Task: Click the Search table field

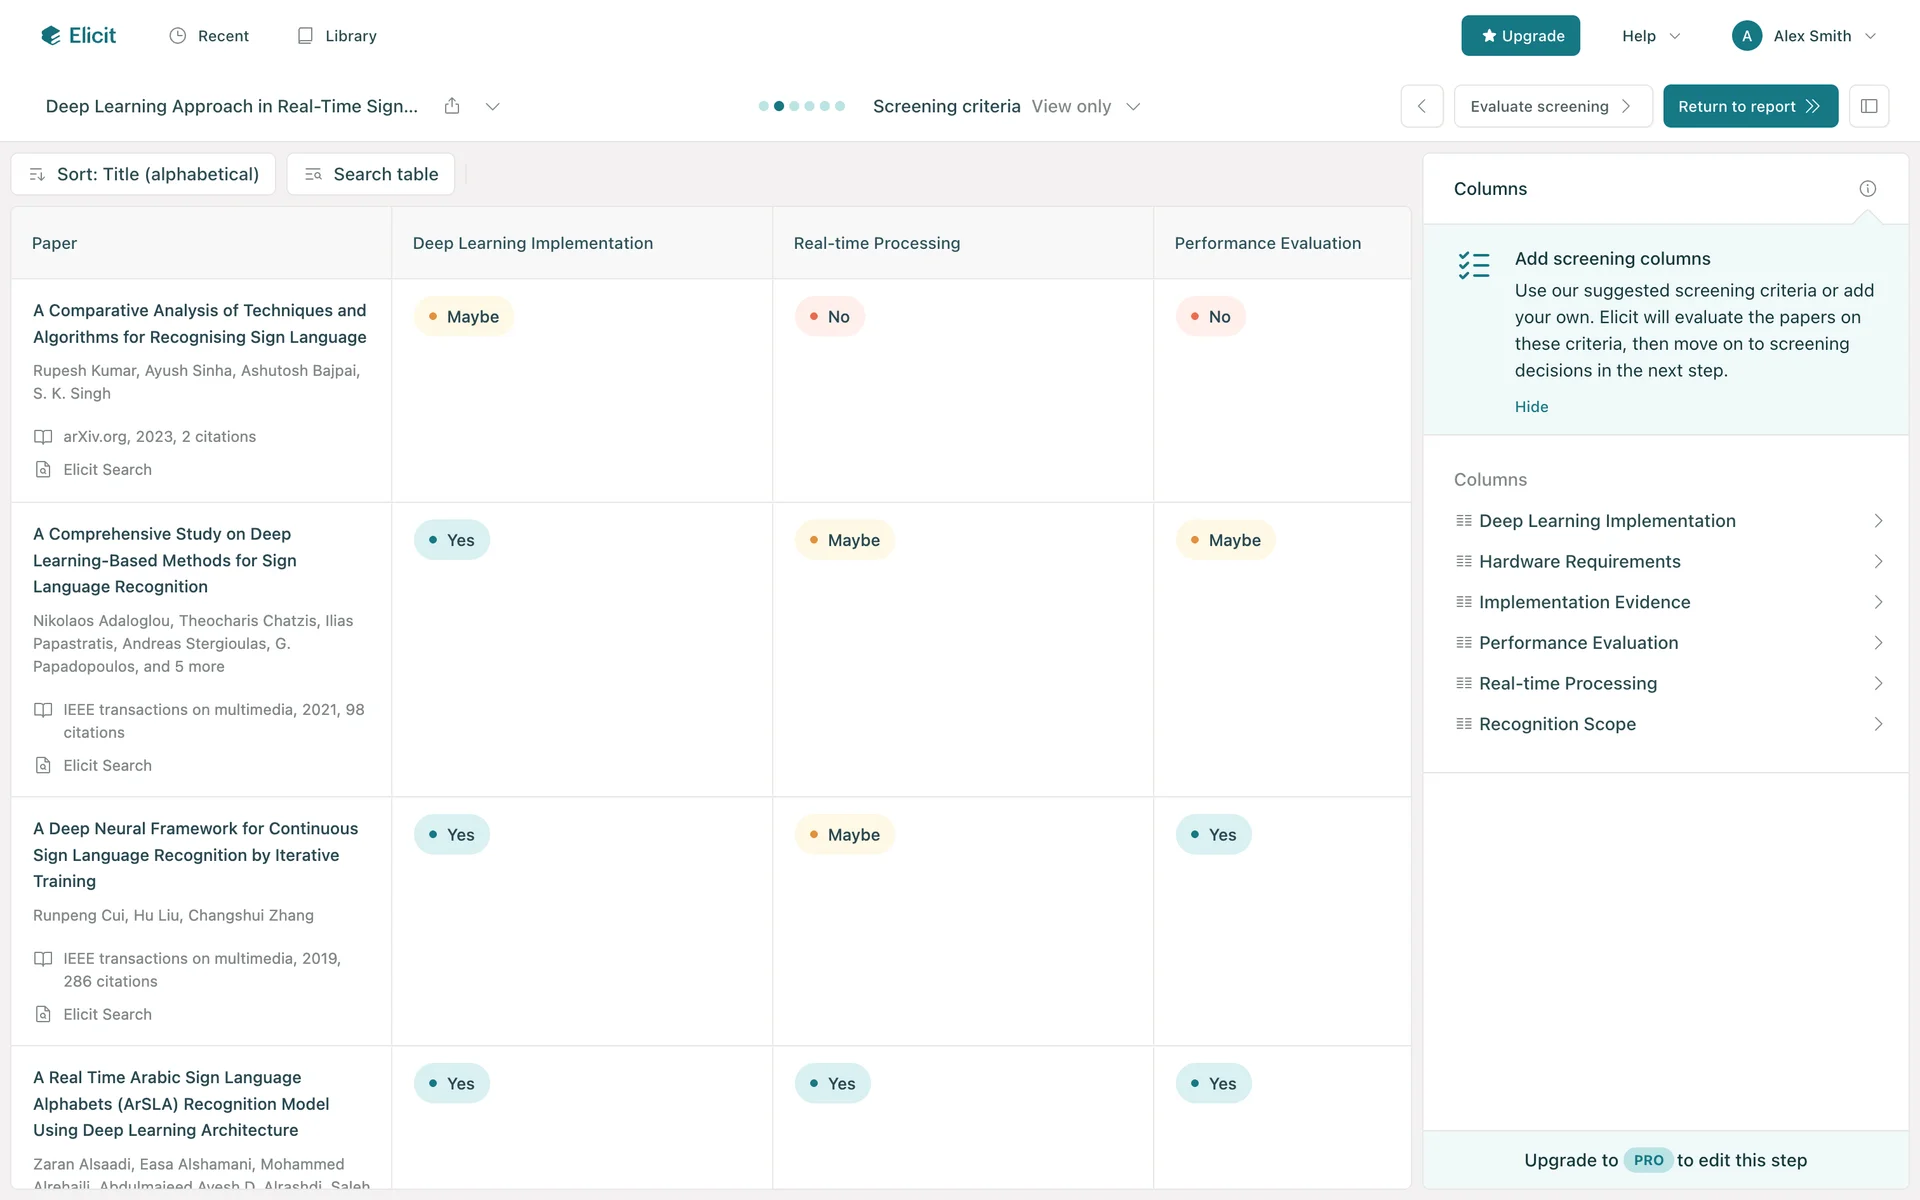Action: pos(371,174)
